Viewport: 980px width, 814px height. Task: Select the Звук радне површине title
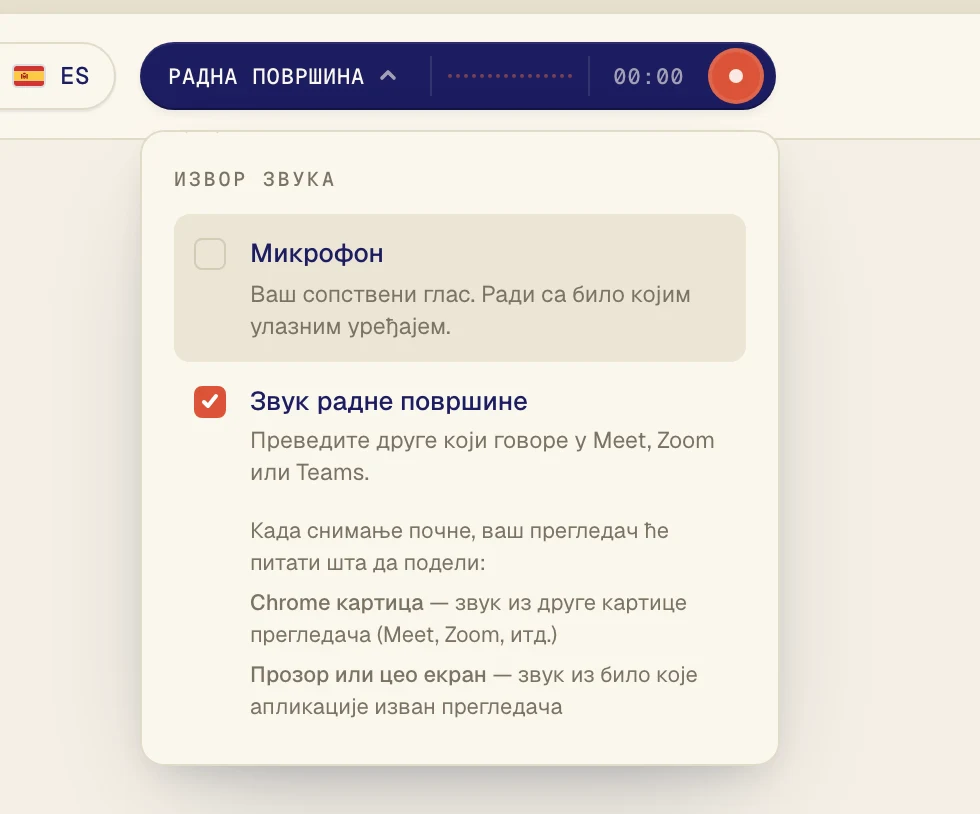389,401
